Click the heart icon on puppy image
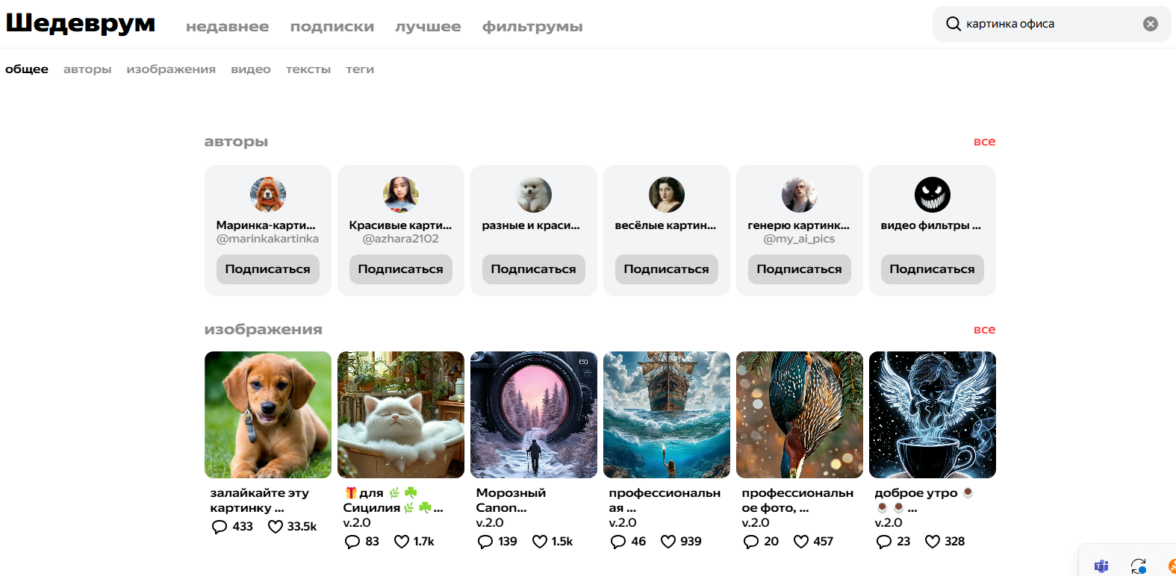Viewport: 1176px width, 576px height. 276,526
